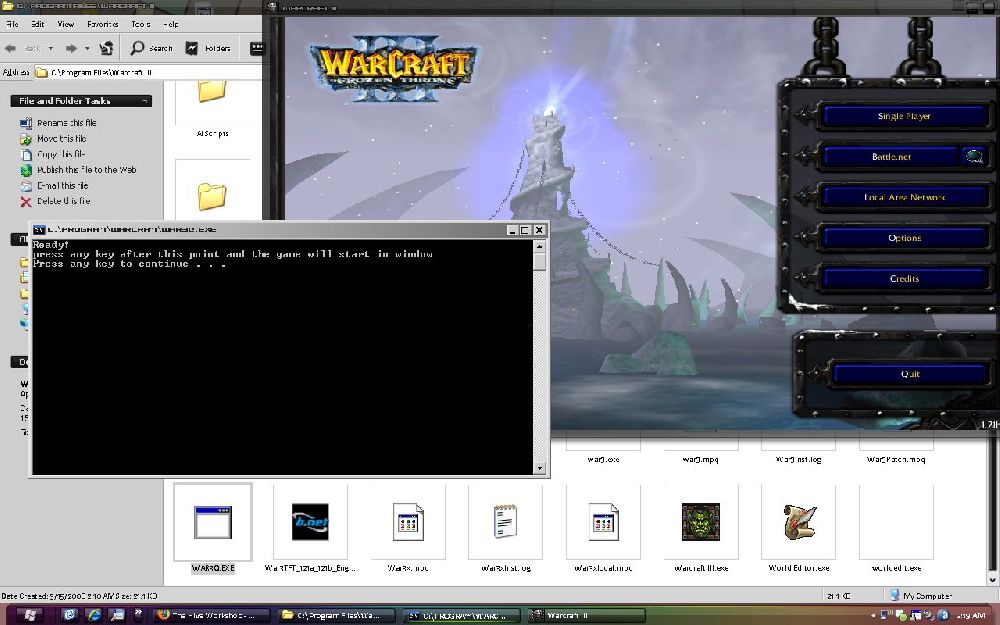
Task: Expand hidden system tray icons arrow
Action: pos(873,615)
